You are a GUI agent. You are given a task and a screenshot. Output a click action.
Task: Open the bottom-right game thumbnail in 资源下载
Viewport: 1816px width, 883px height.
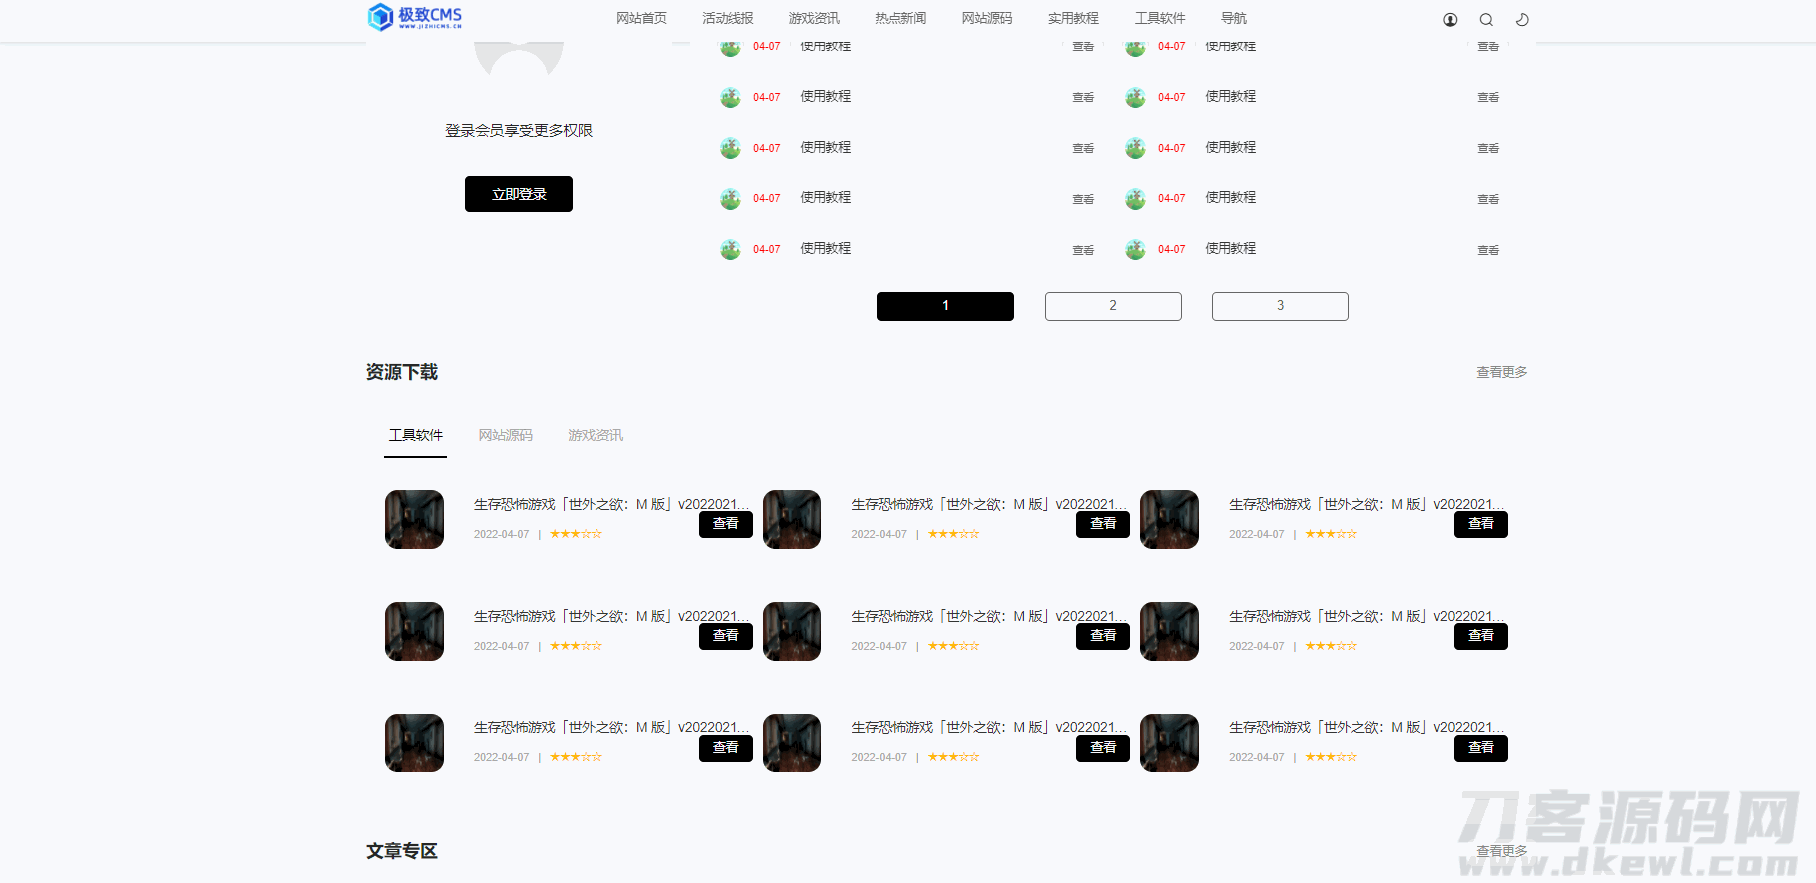point(1169,743)
